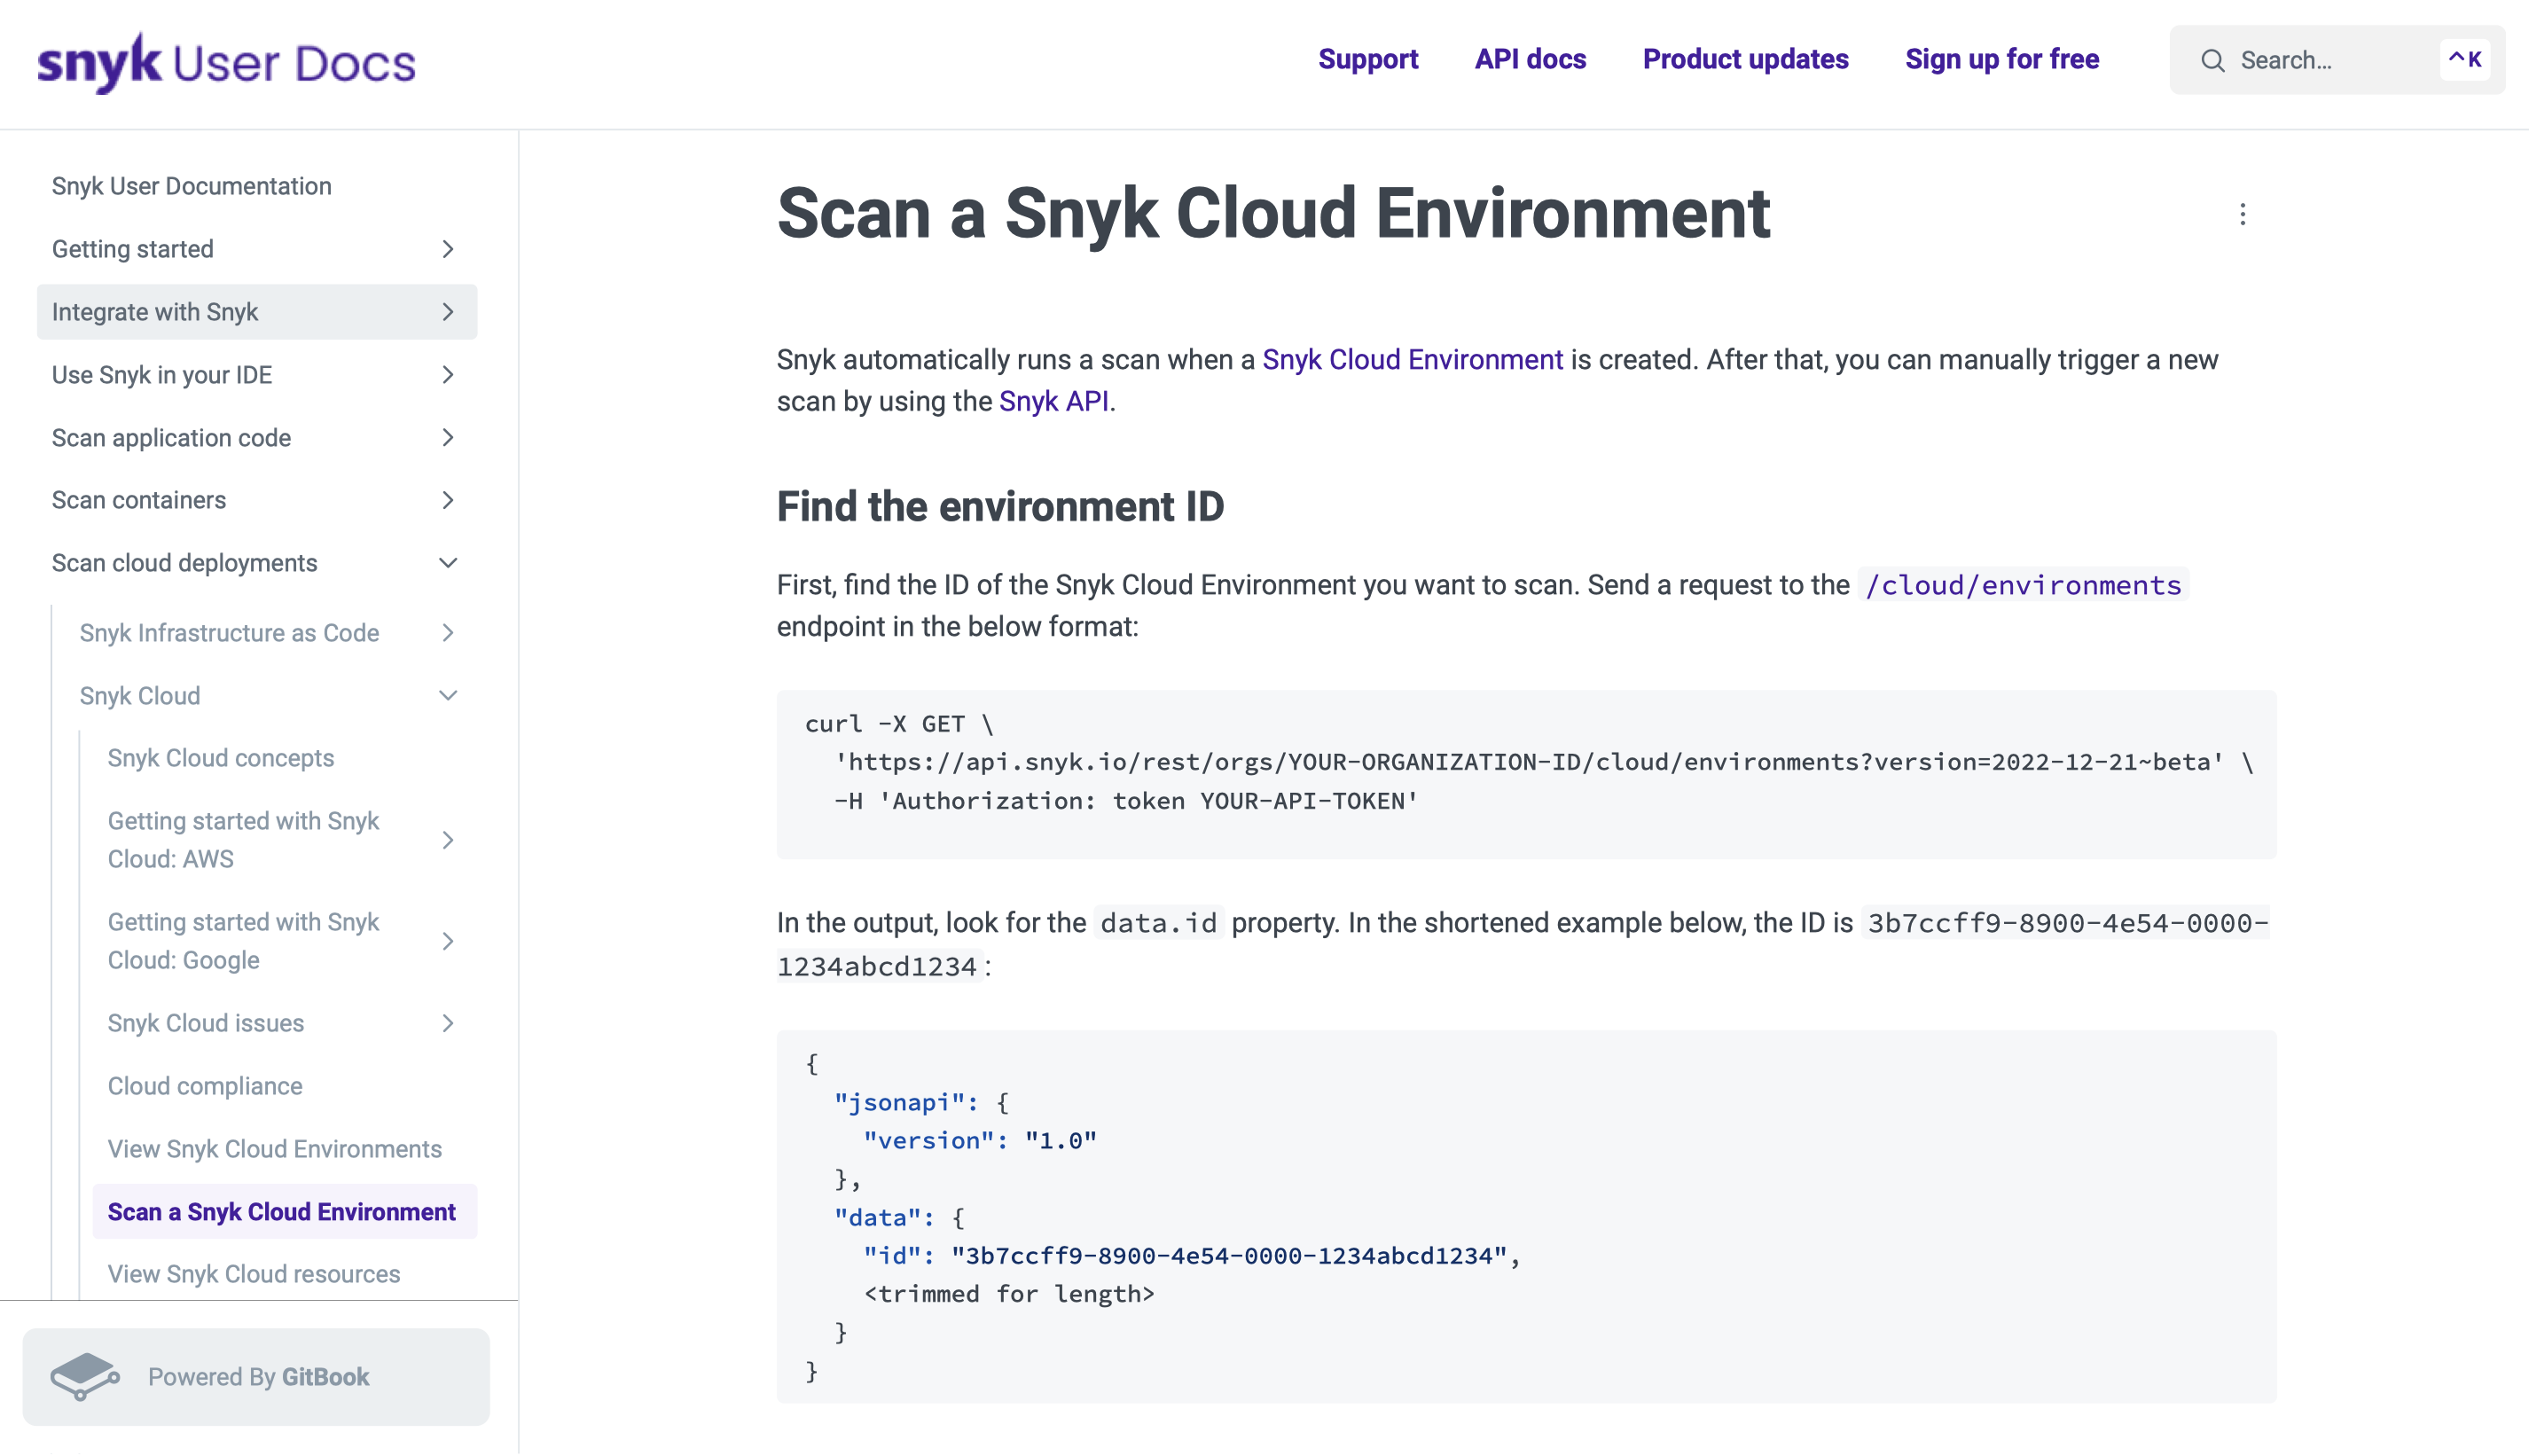The height and width of the screenshot is (1456, 2529).
Task: Expand the Snyk Cloud issues chevron
Action: coord(447,1023)
